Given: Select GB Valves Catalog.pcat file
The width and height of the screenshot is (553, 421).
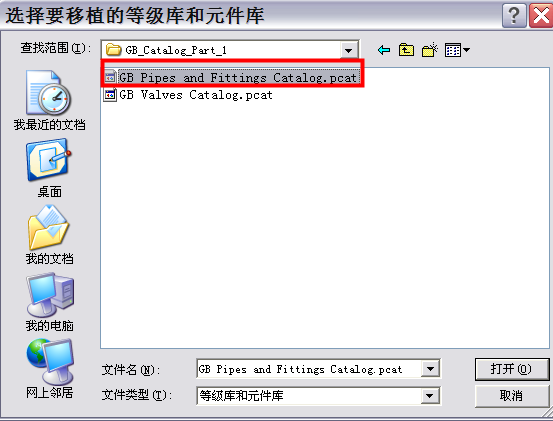Looking at the screenshot, I should click(x=188, y=95).
